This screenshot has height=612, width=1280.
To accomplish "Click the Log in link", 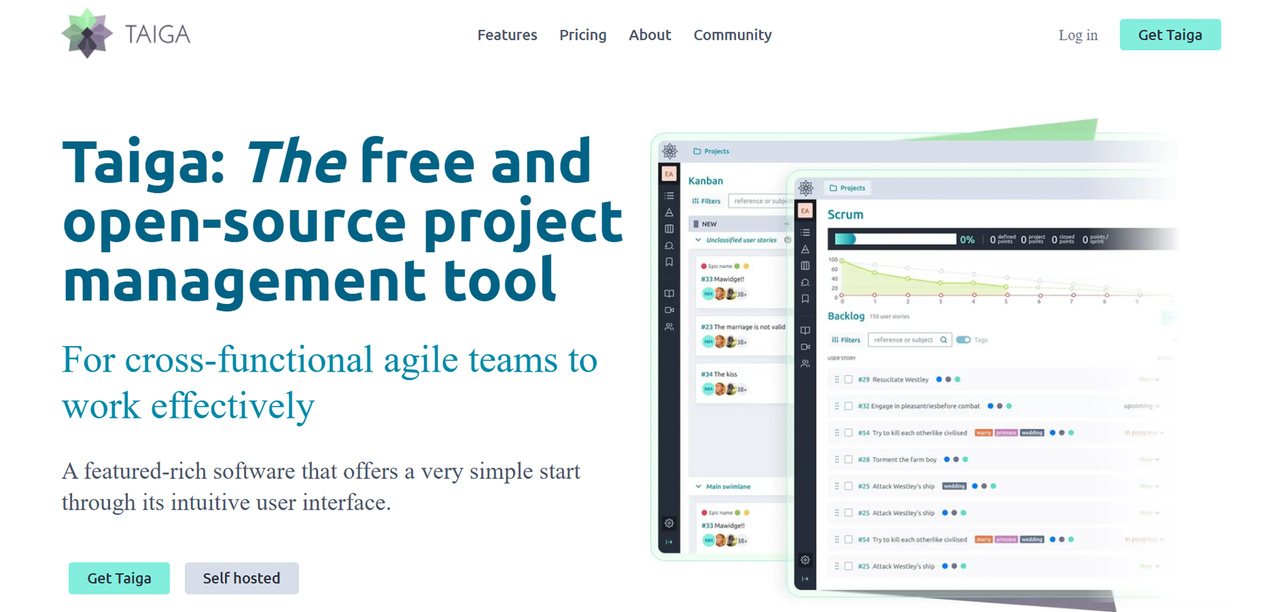I will 1078,35.
